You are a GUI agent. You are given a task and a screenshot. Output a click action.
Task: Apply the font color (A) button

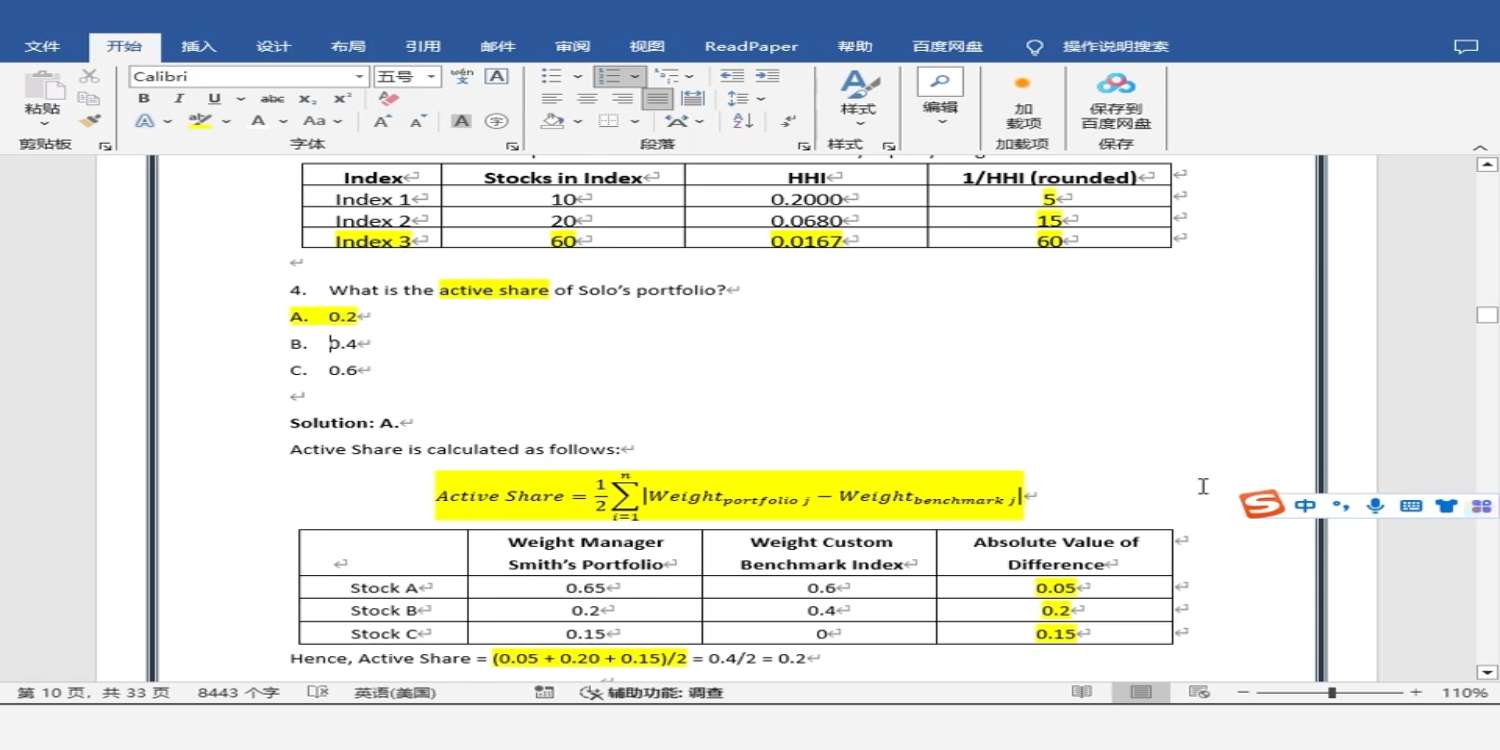click(257, 121)
